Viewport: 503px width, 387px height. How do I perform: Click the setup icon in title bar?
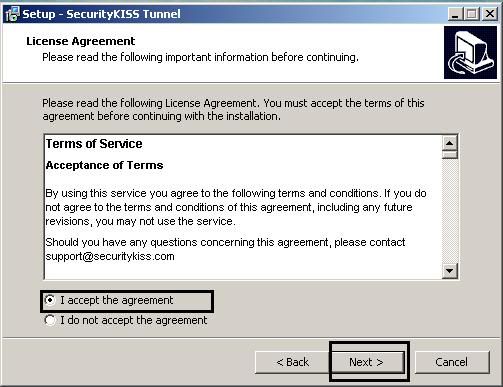pyautogui.click(x=13, y=14)
